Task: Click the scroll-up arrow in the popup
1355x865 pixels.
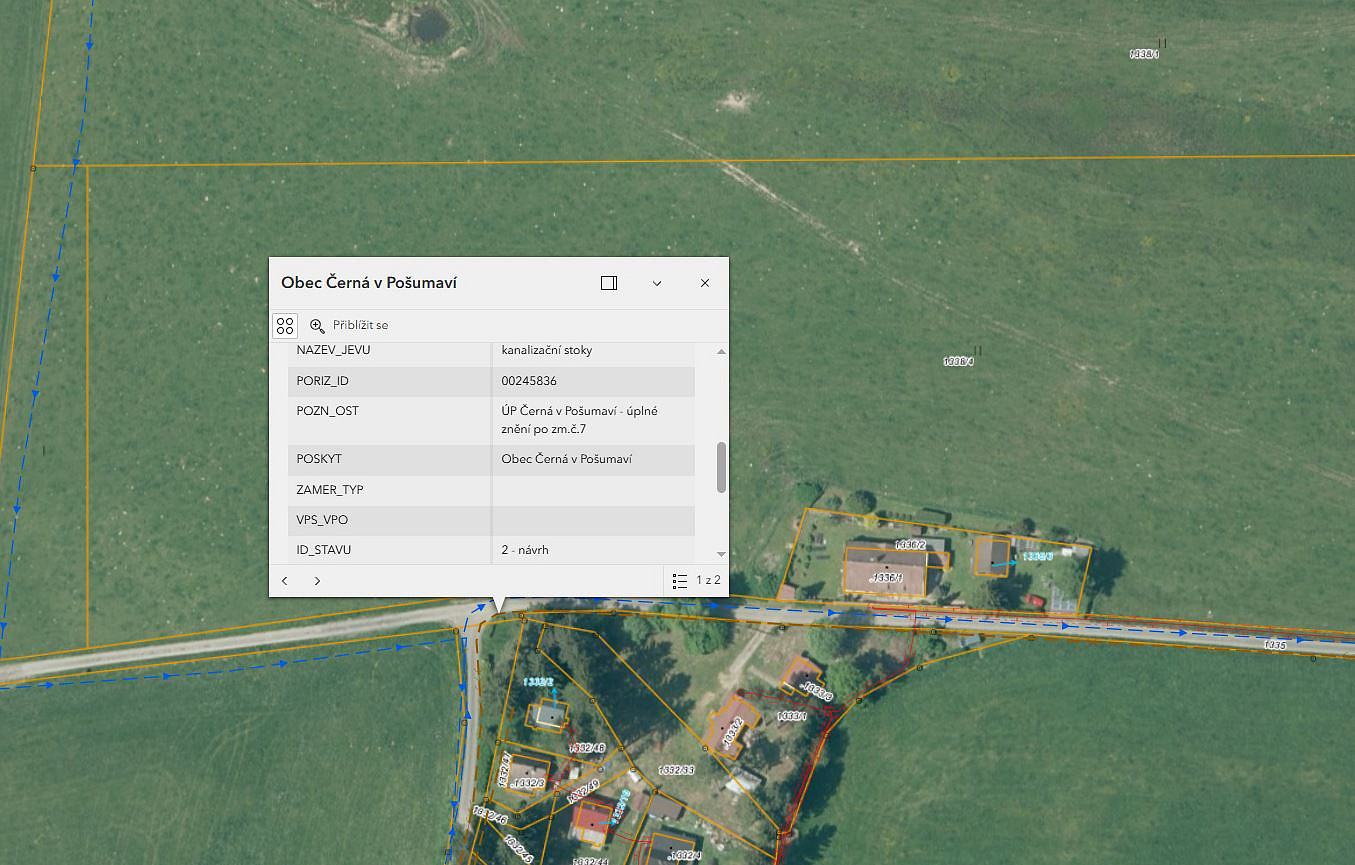Action: click(722, 351)
